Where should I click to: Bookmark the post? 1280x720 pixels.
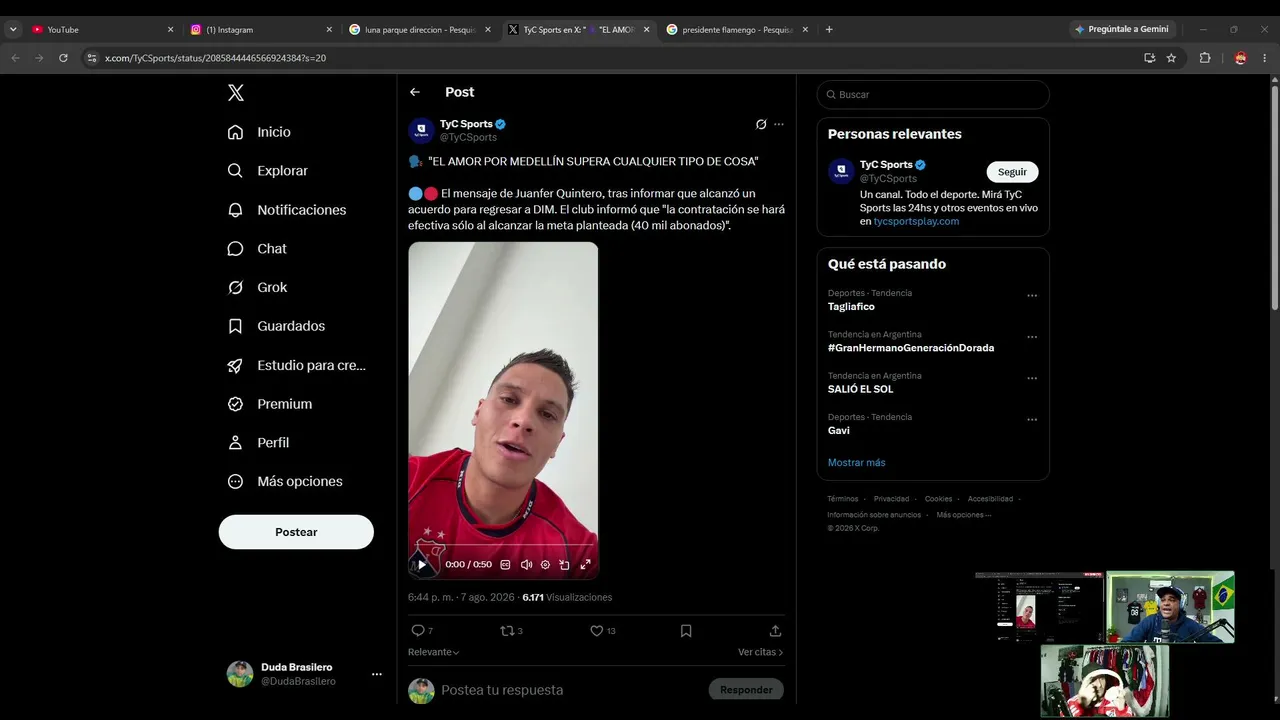point(686,631)
